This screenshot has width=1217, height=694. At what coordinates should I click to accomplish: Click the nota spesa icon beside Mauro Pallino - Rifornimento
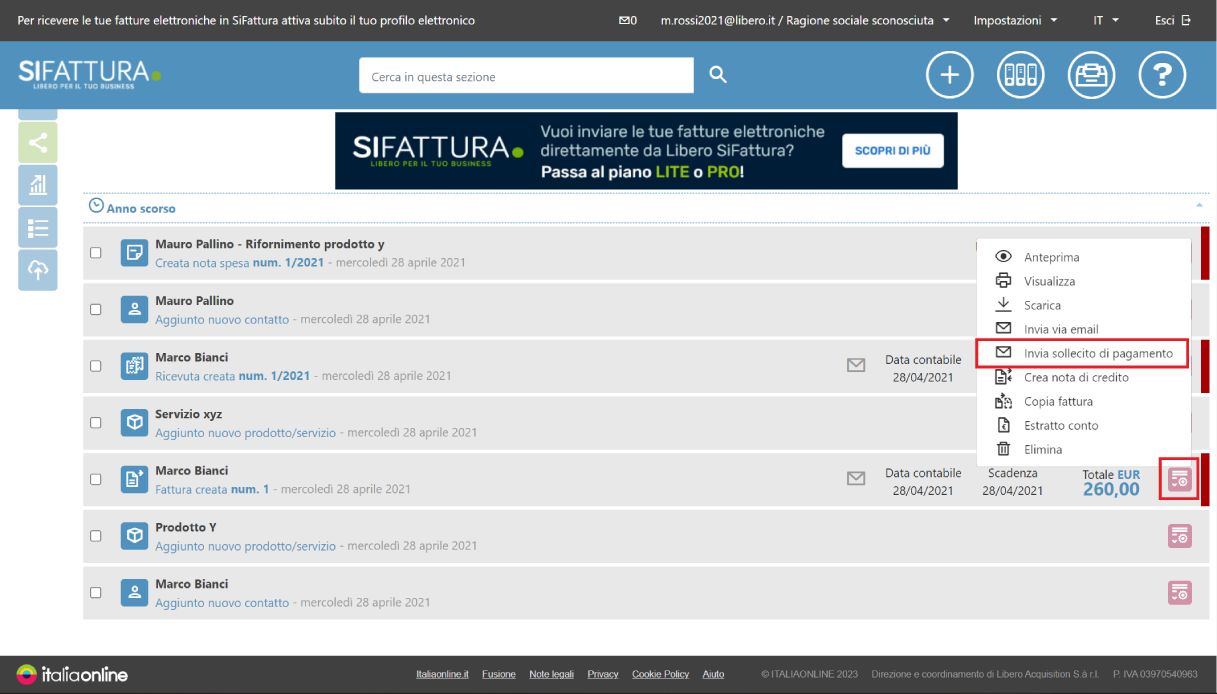tap(134, 253)
